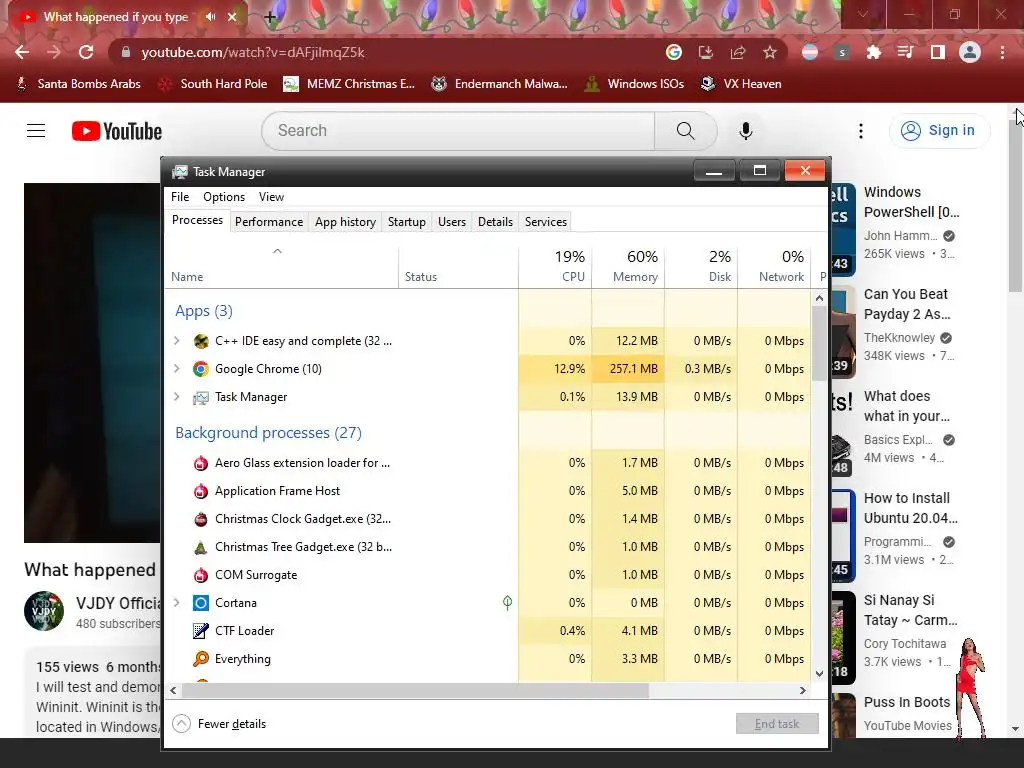Viewport: 1024px width, 768px height.
Task: Open the Santa Bombs Arabs bookmark
Action: coord(78,84)
